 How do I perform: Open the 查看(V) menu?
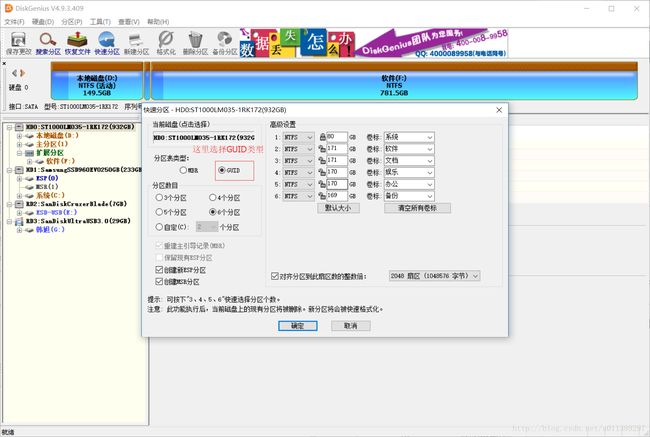click(129, 22)
